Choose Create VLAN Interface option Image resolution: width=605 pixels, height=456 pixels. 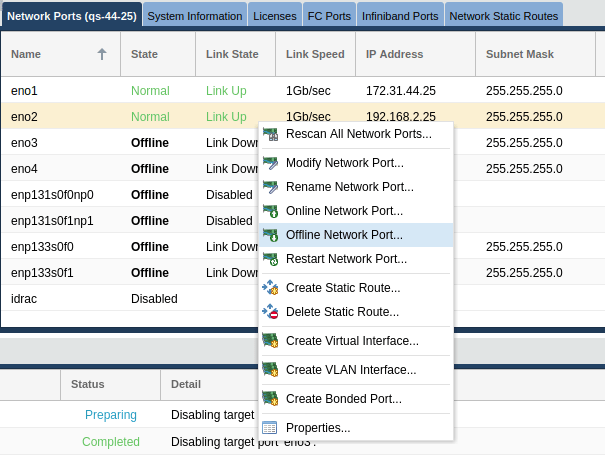click(350, 370)
